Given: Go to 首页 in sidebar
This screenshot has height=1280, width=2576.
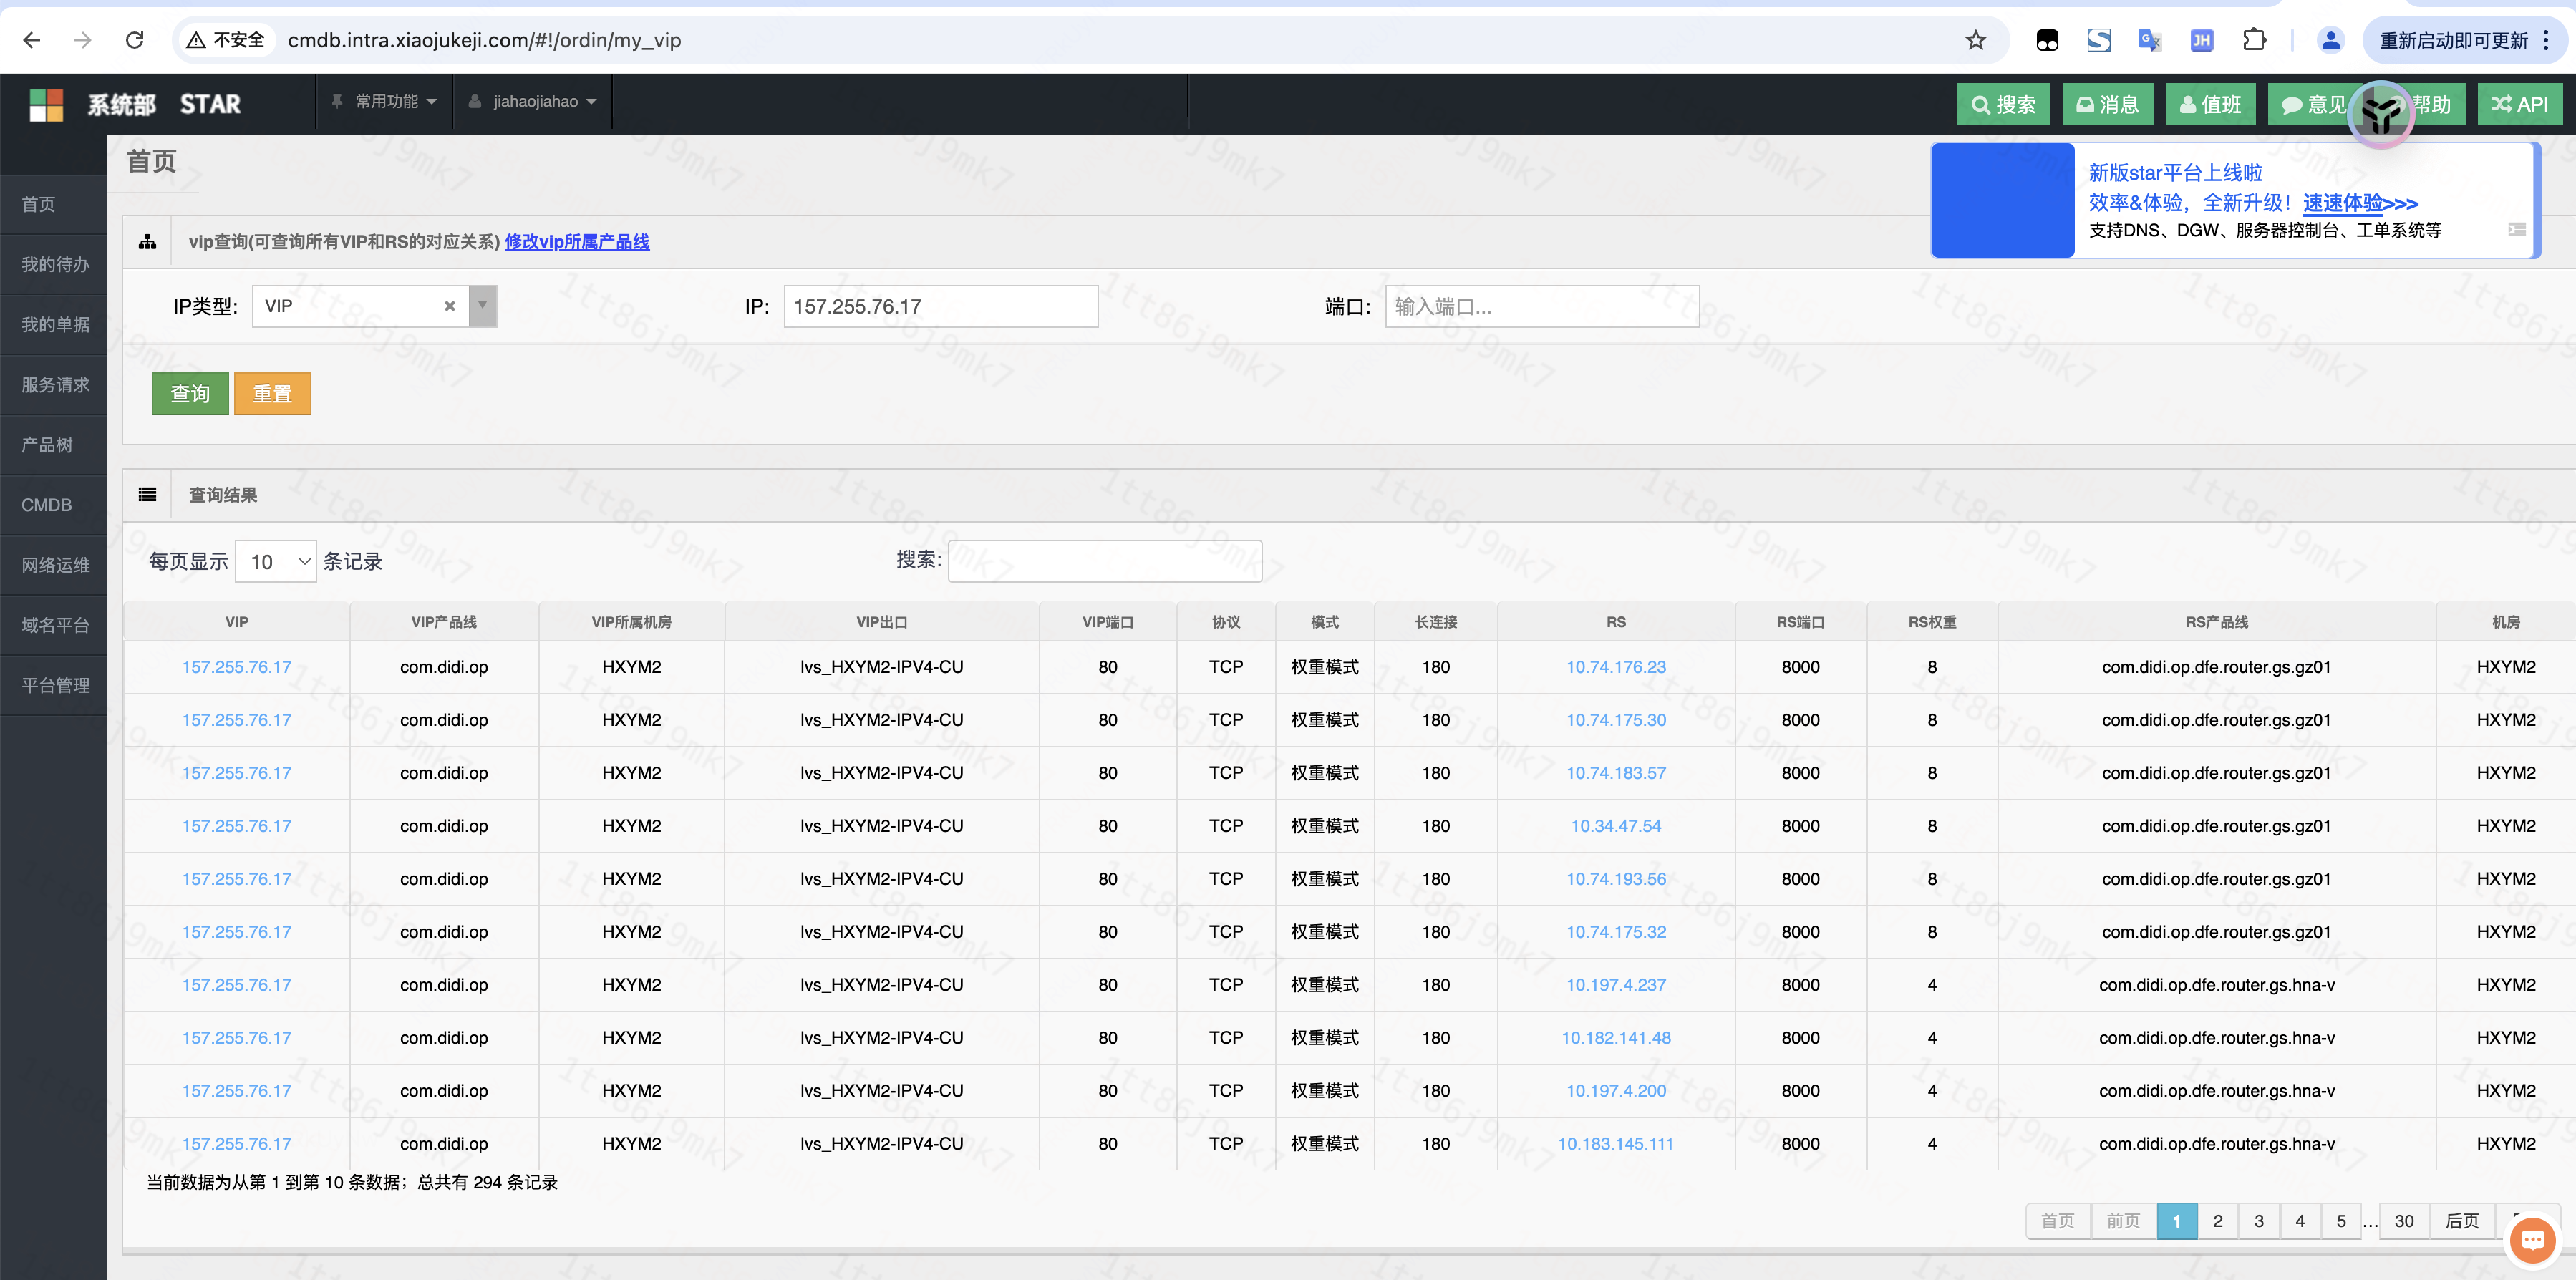Looking at the screenshot, I should click(x=53, y=204).
